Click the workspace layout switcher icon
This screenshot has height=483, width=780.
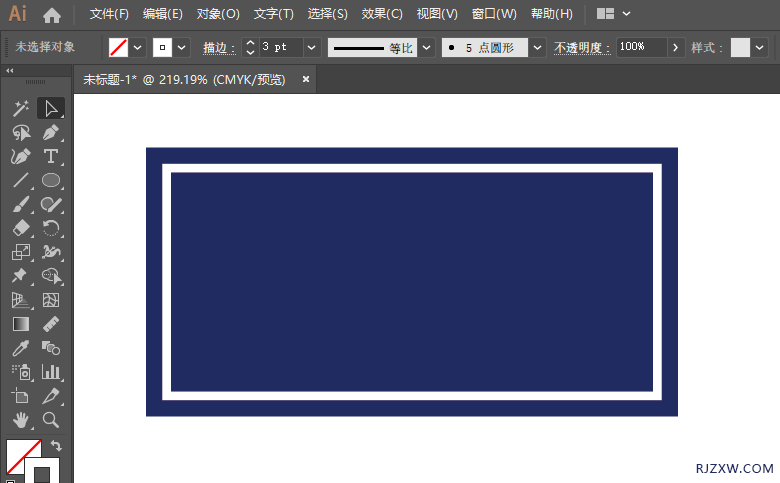605,13
